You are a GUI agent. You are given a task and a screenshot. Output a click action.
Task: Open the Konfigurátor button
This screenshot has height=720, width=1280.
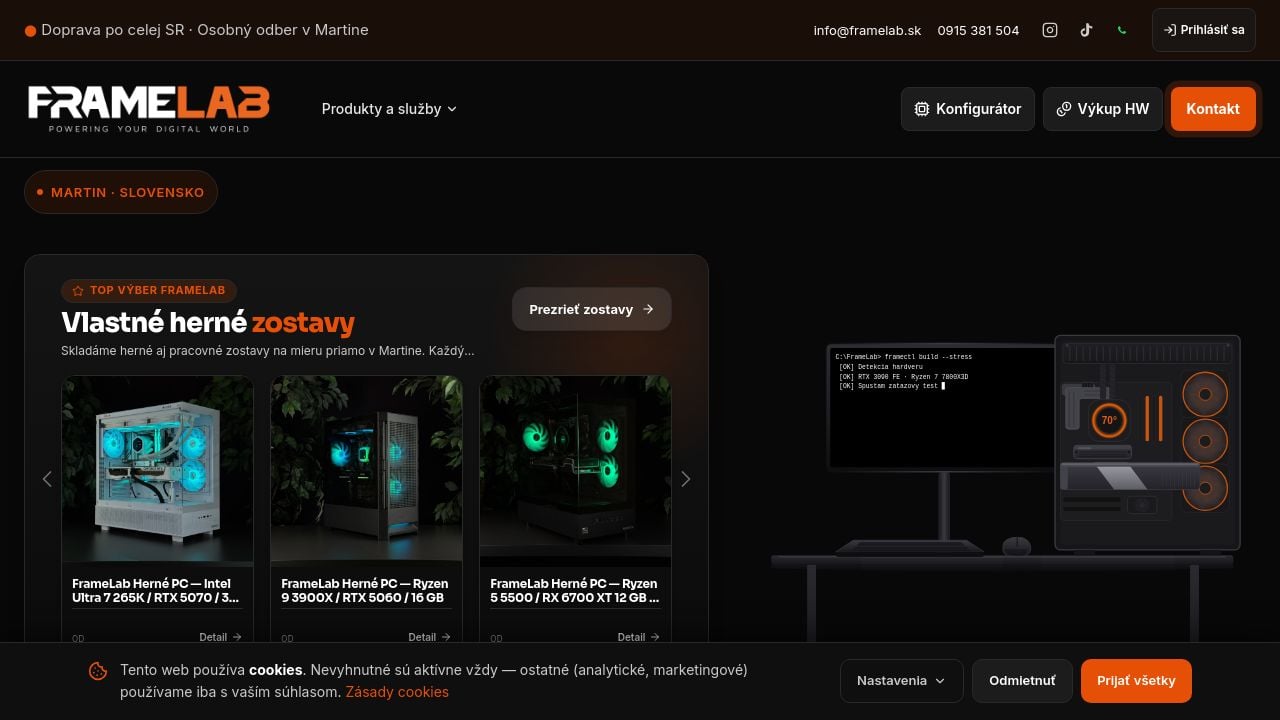[x=968, y=109]
